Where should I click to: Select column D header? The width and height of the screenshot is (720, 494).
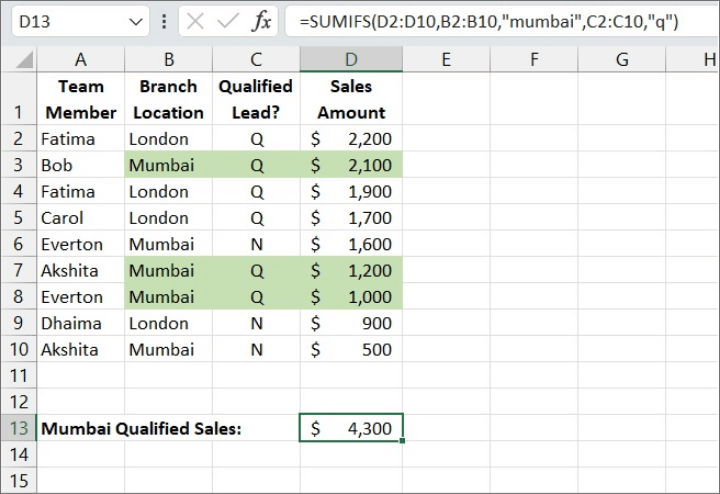[x=351, y=60]
